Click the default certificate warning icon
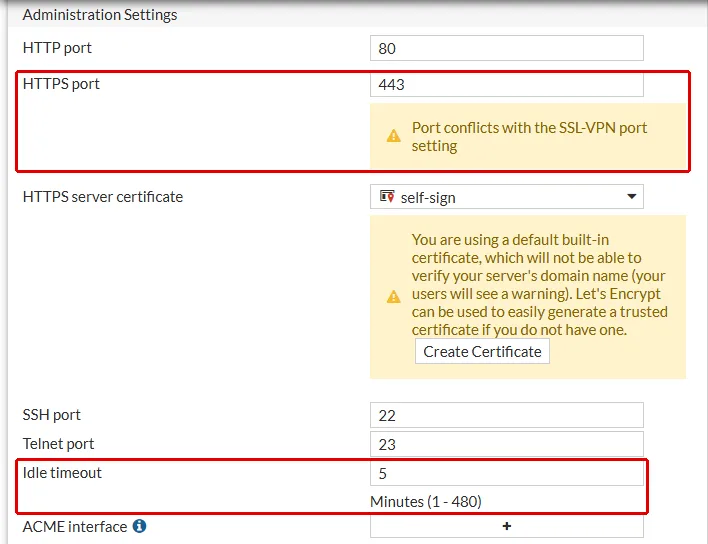708x544 pixels. coord(393,297)
